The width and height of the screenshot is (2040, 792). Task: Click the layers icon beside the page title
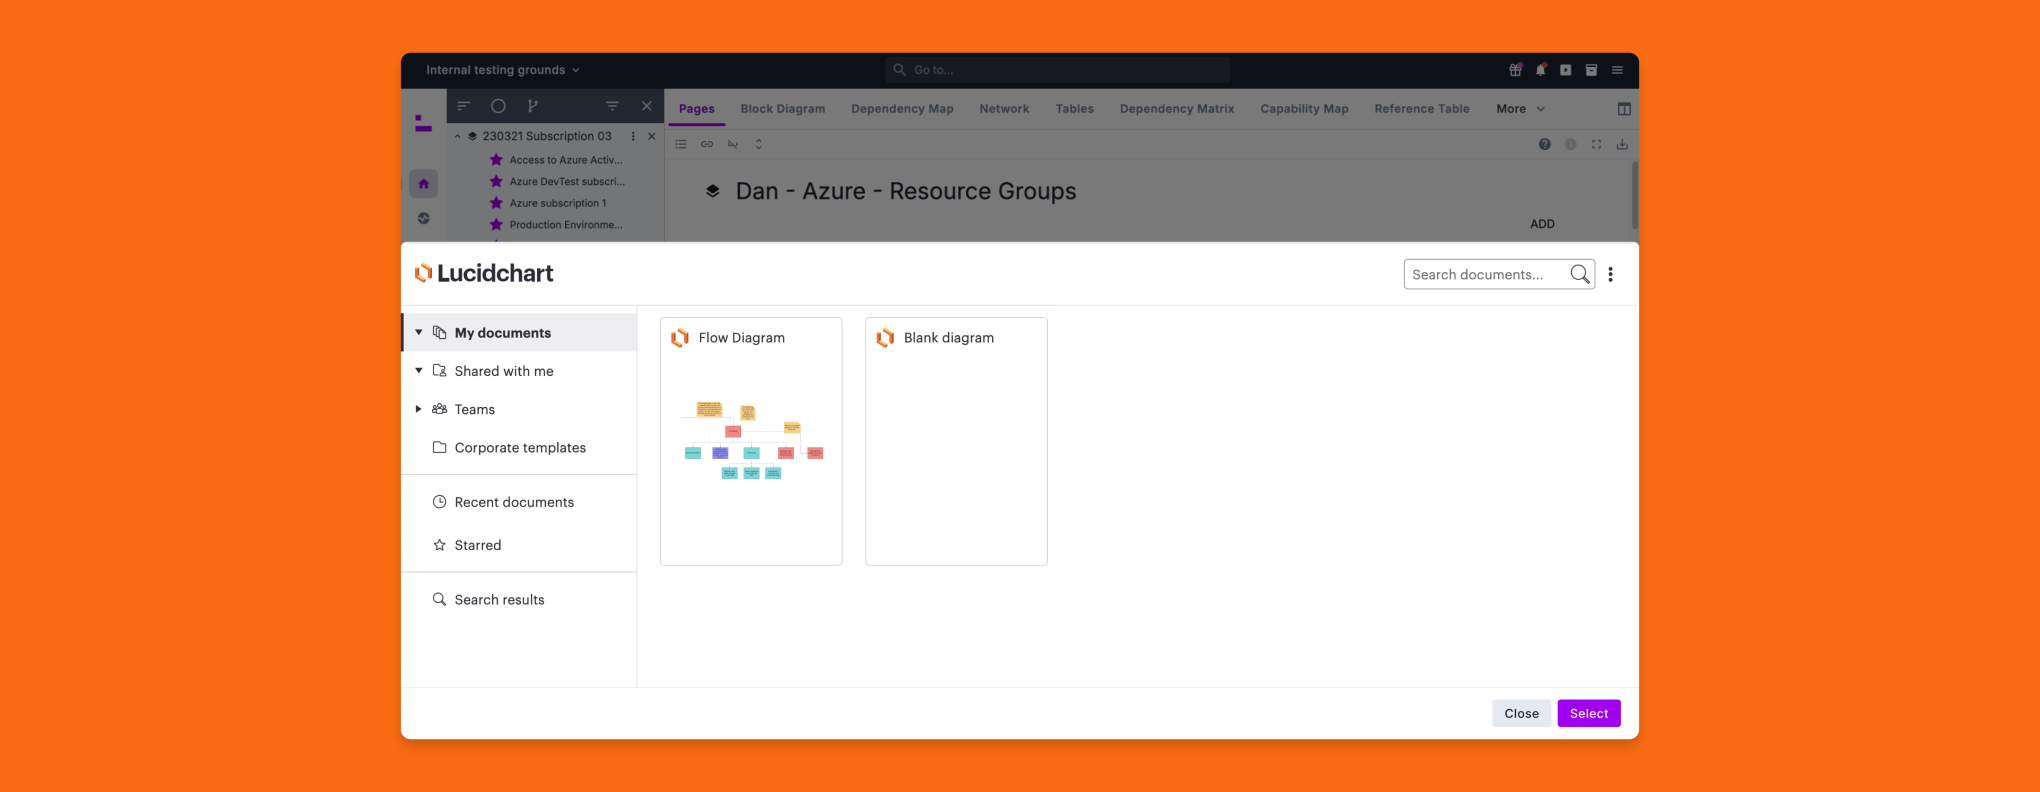tap(713, 191)
